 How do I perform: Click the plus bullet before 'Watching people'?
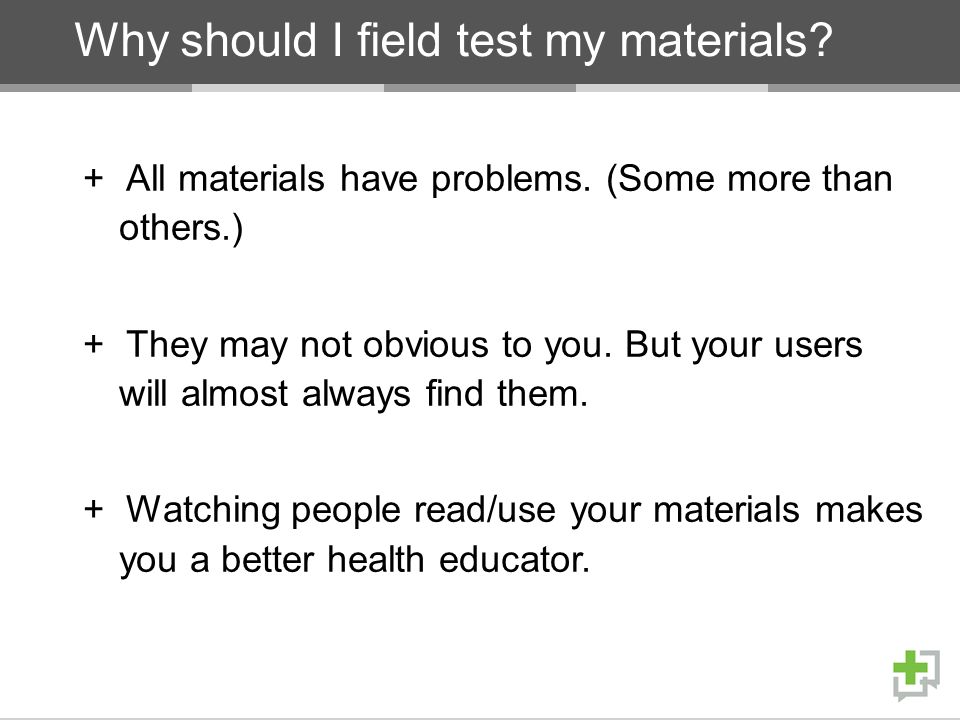93,509
